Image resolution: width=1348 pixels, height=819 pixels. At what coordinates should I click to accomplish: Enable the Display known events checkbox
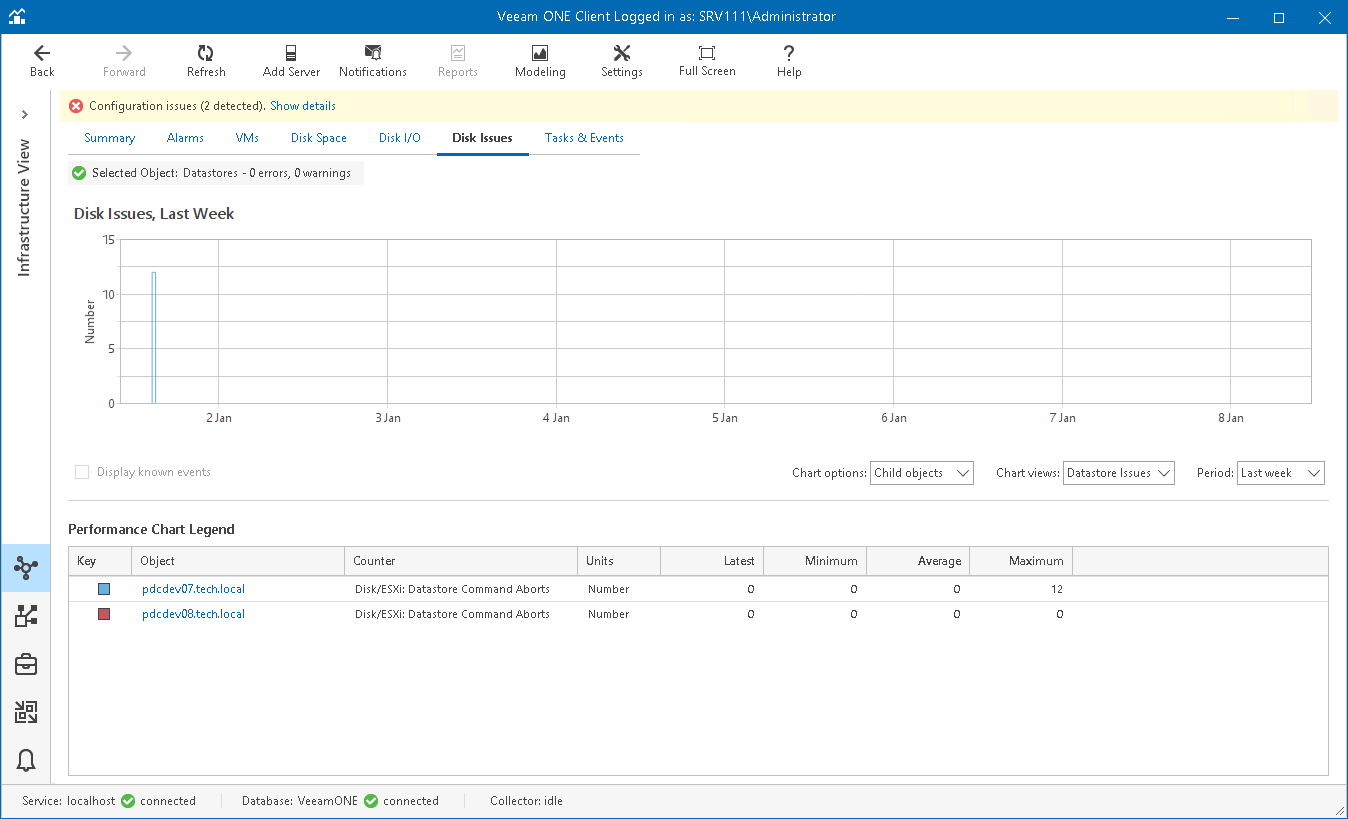click(x=82, y=472)
